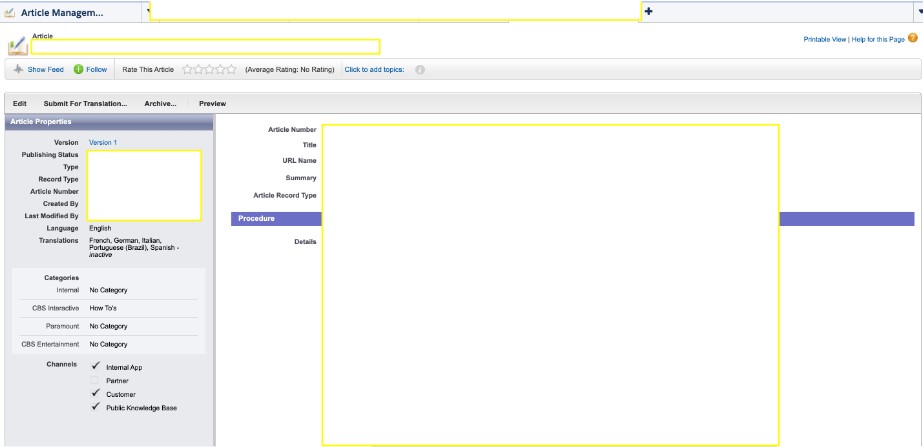This screenshot has width=923, height=447.
Task: Click the topics info icon
Action: tap(420, 70)
